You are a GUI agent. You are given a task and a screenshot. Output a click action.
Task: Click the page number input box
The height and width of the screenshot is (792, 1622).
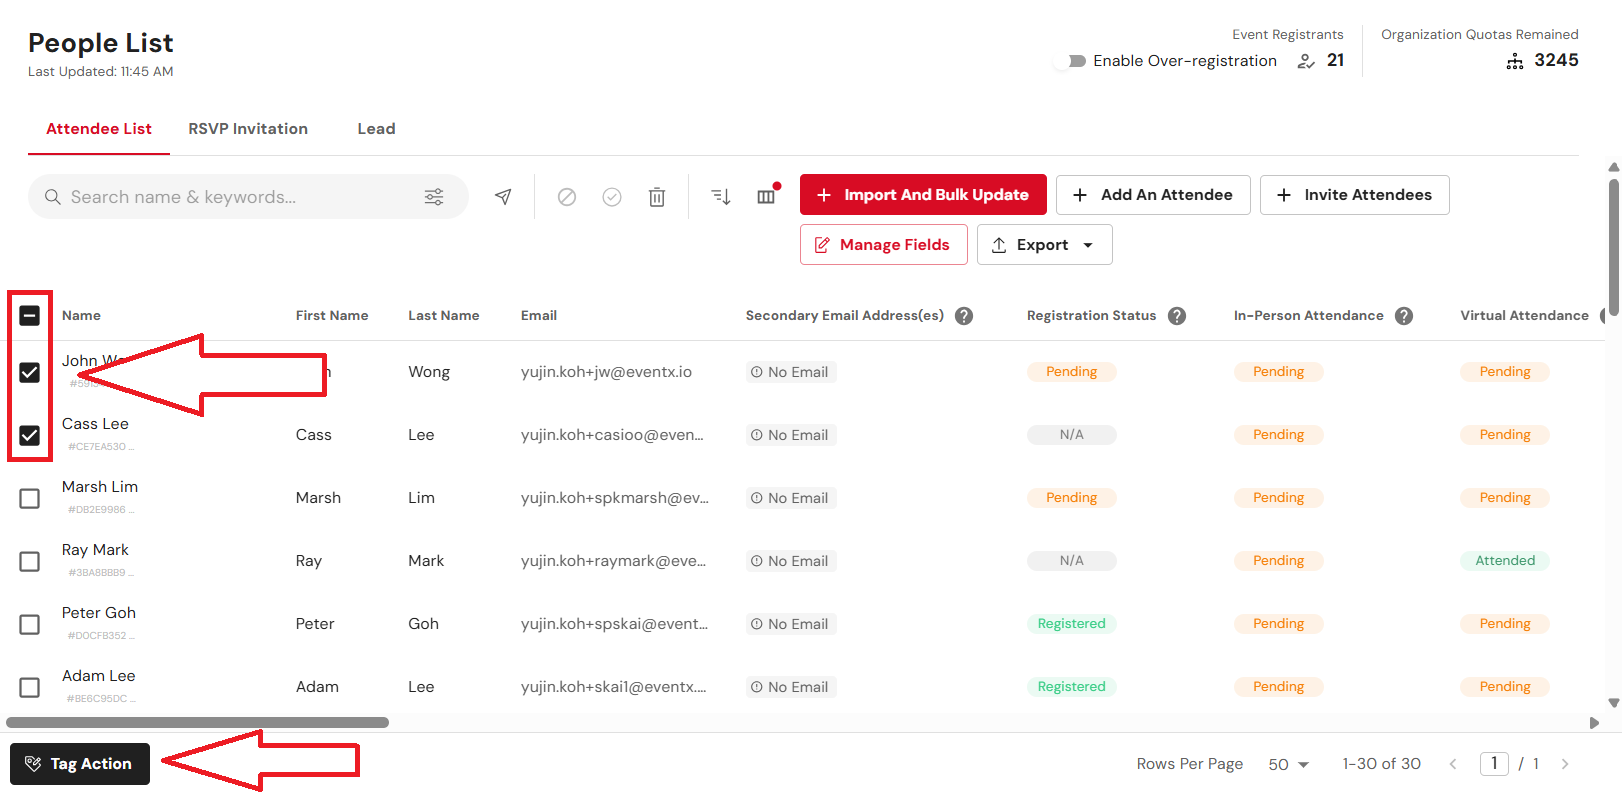click(x=1494, y=764)
